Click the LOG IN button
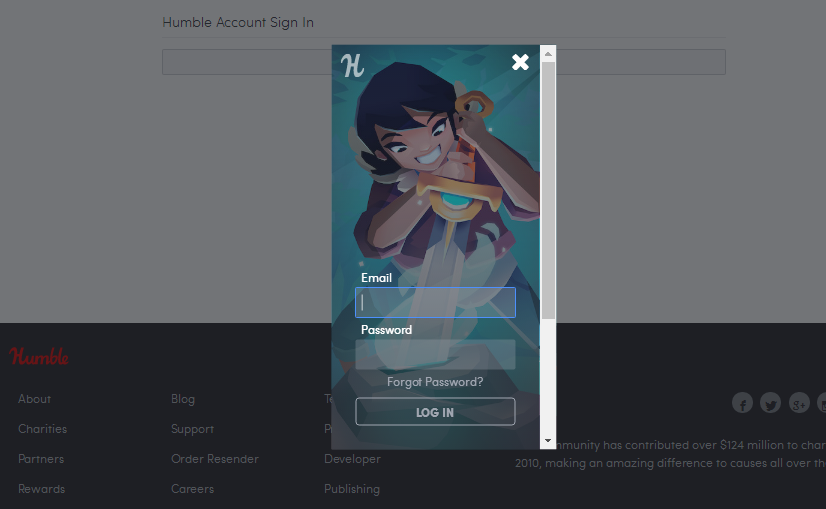Image resolution: width=826 pixels, height=509 pixels. (435, 412)
